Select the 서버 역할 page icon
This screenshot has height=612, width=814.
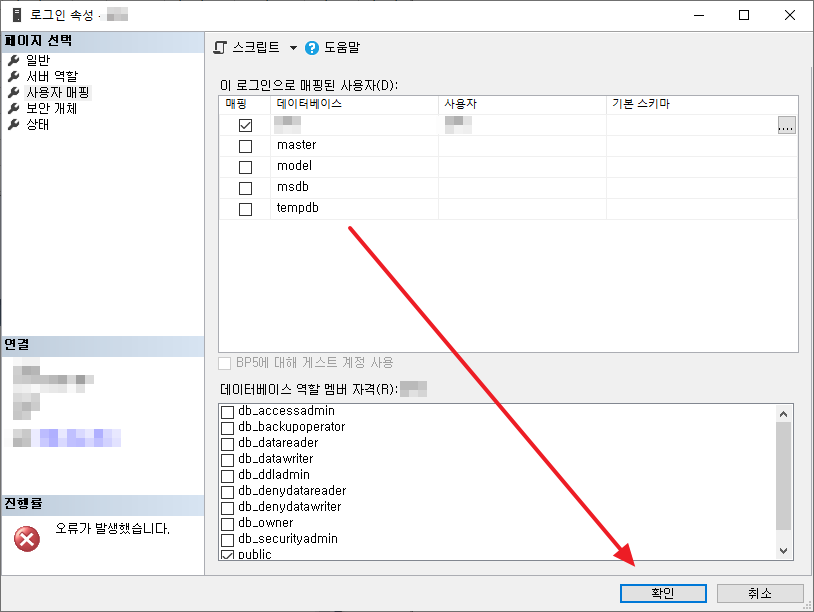tap(14, 76)
